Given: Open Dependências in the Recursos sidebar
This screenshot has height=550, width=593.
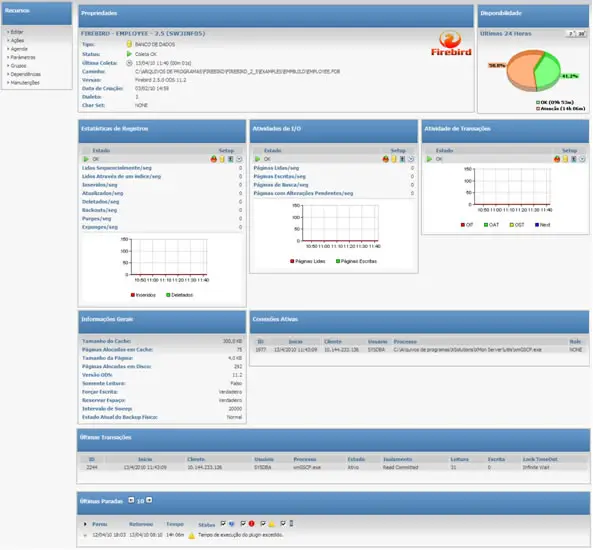Looking at the screenshot, I should pyautogui.click(x=25, y=74).
